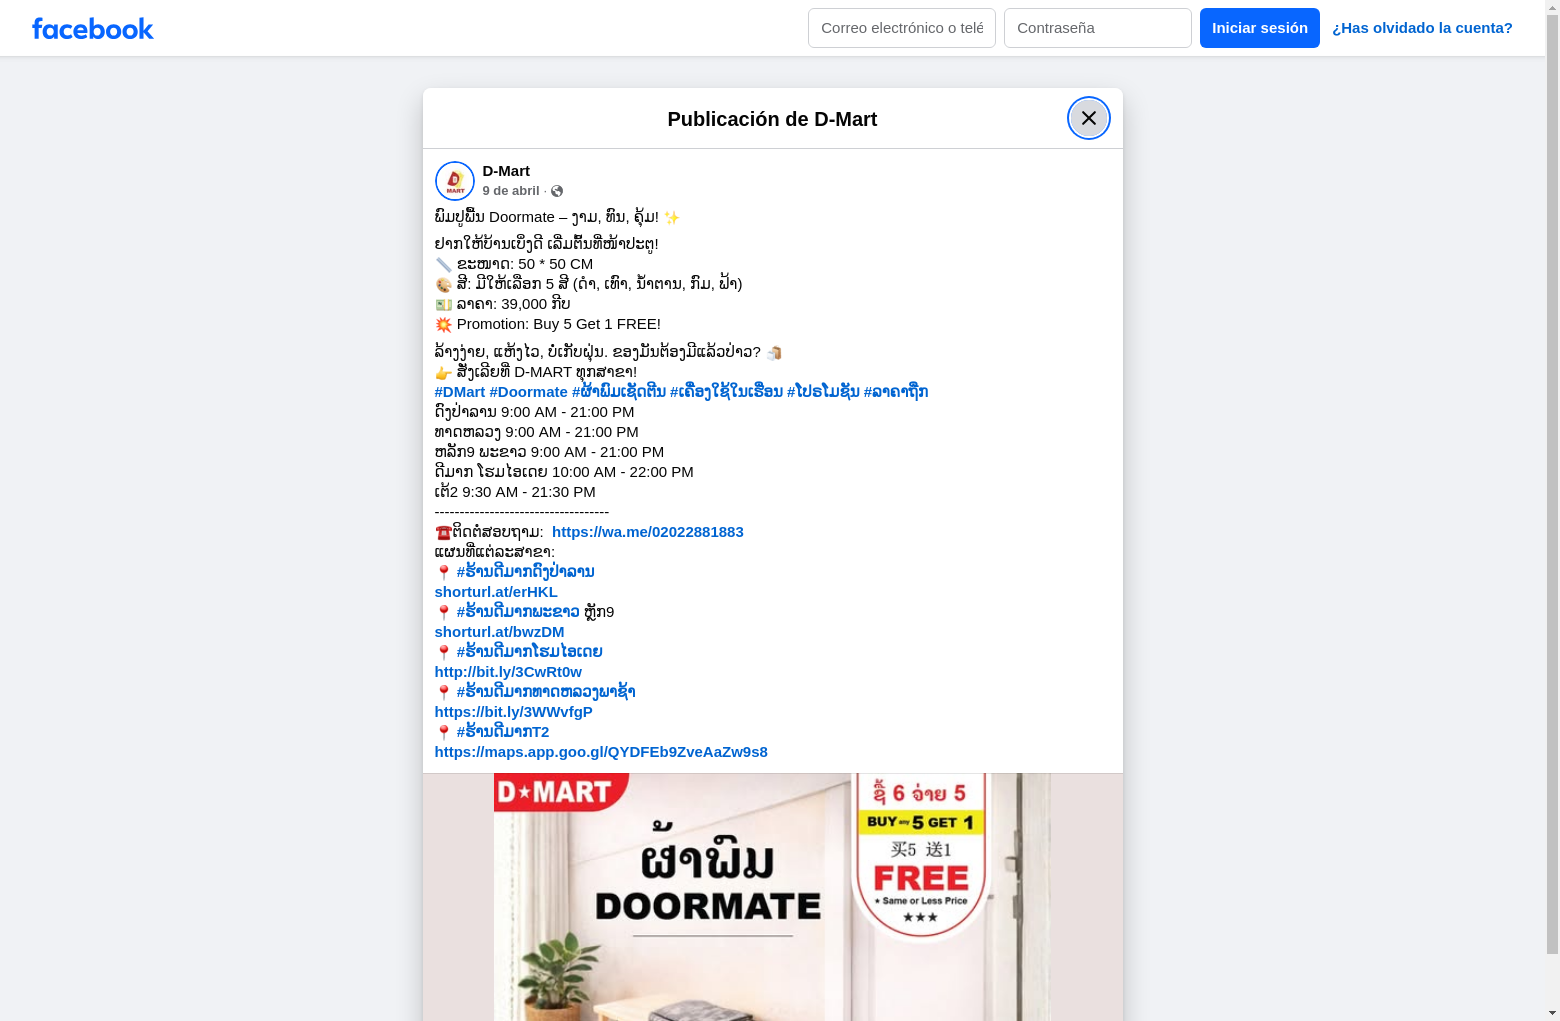1560x1021 pixels.
Task: Click the scrollbar down arrow
Action: click(x=1552, y=1013)
